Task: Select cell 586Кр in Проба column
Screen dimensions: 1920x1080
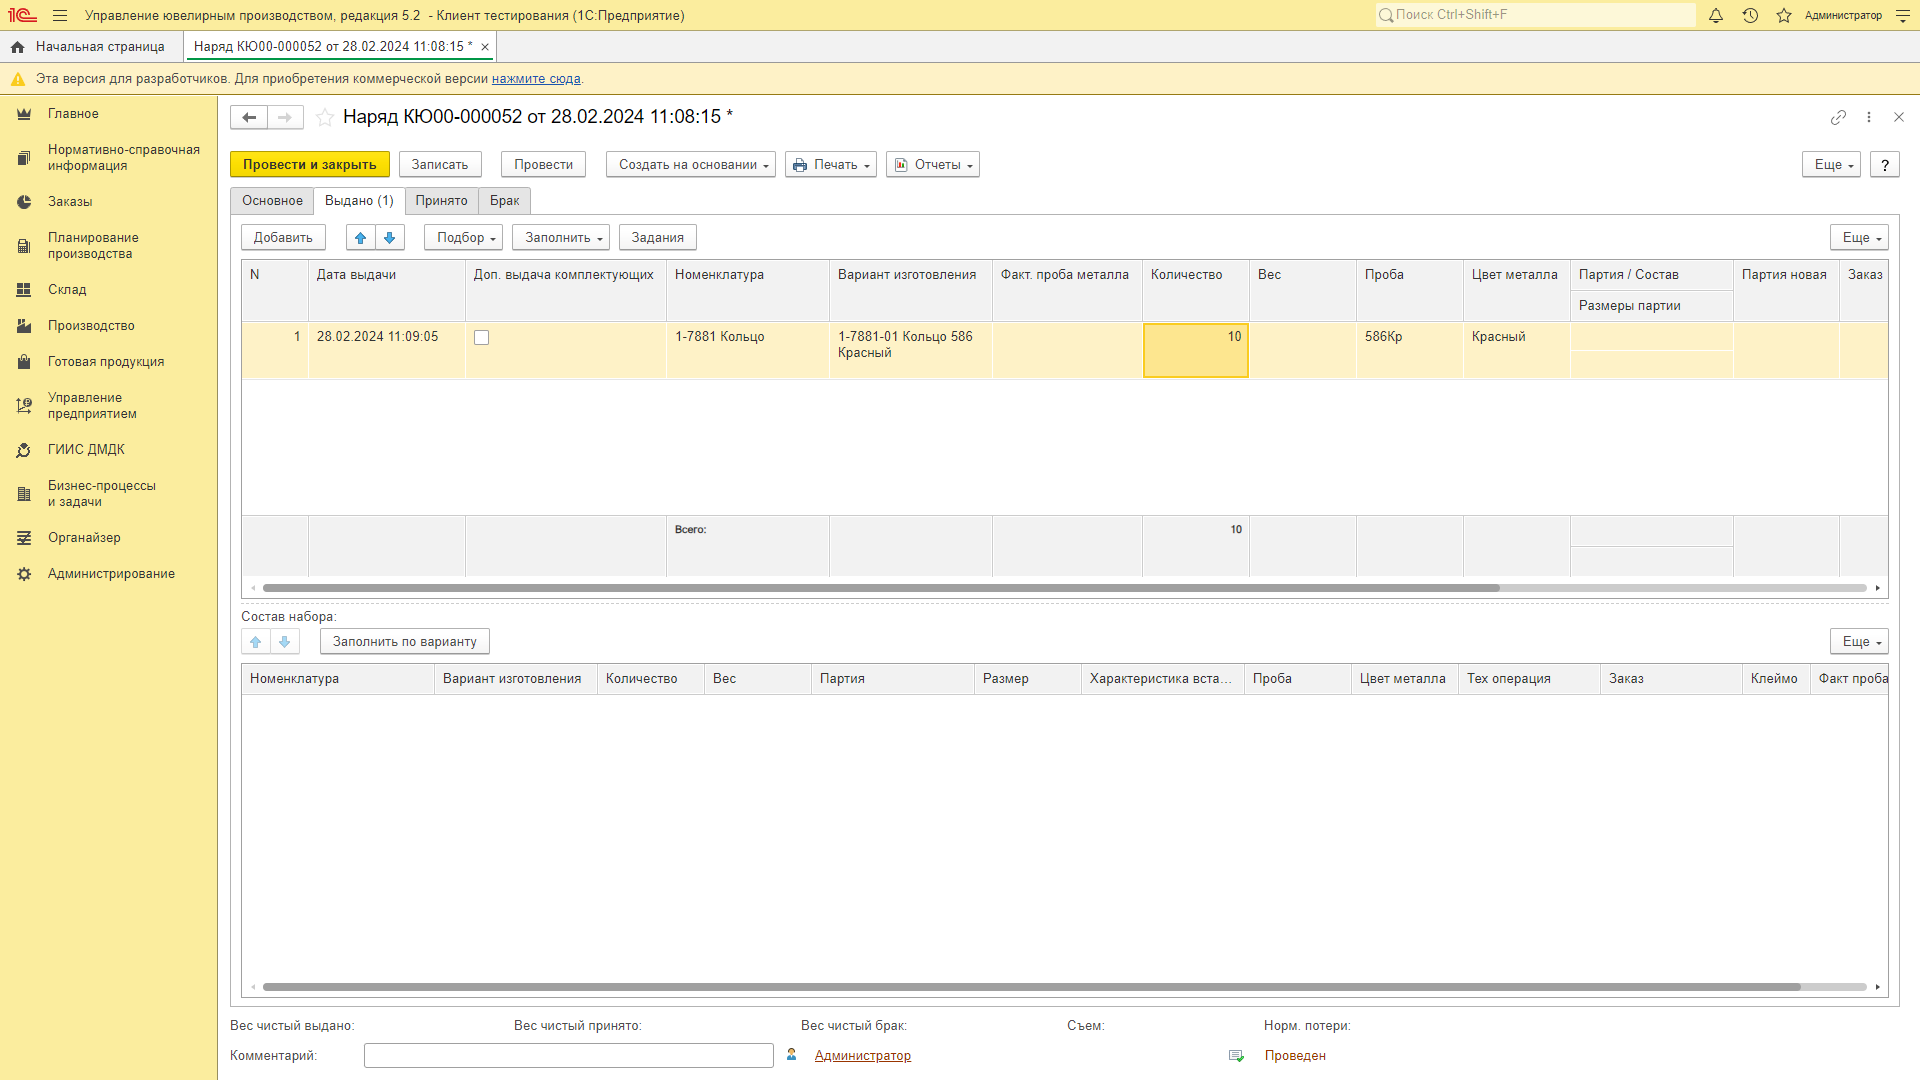Action: click(x=1410, y=350)
